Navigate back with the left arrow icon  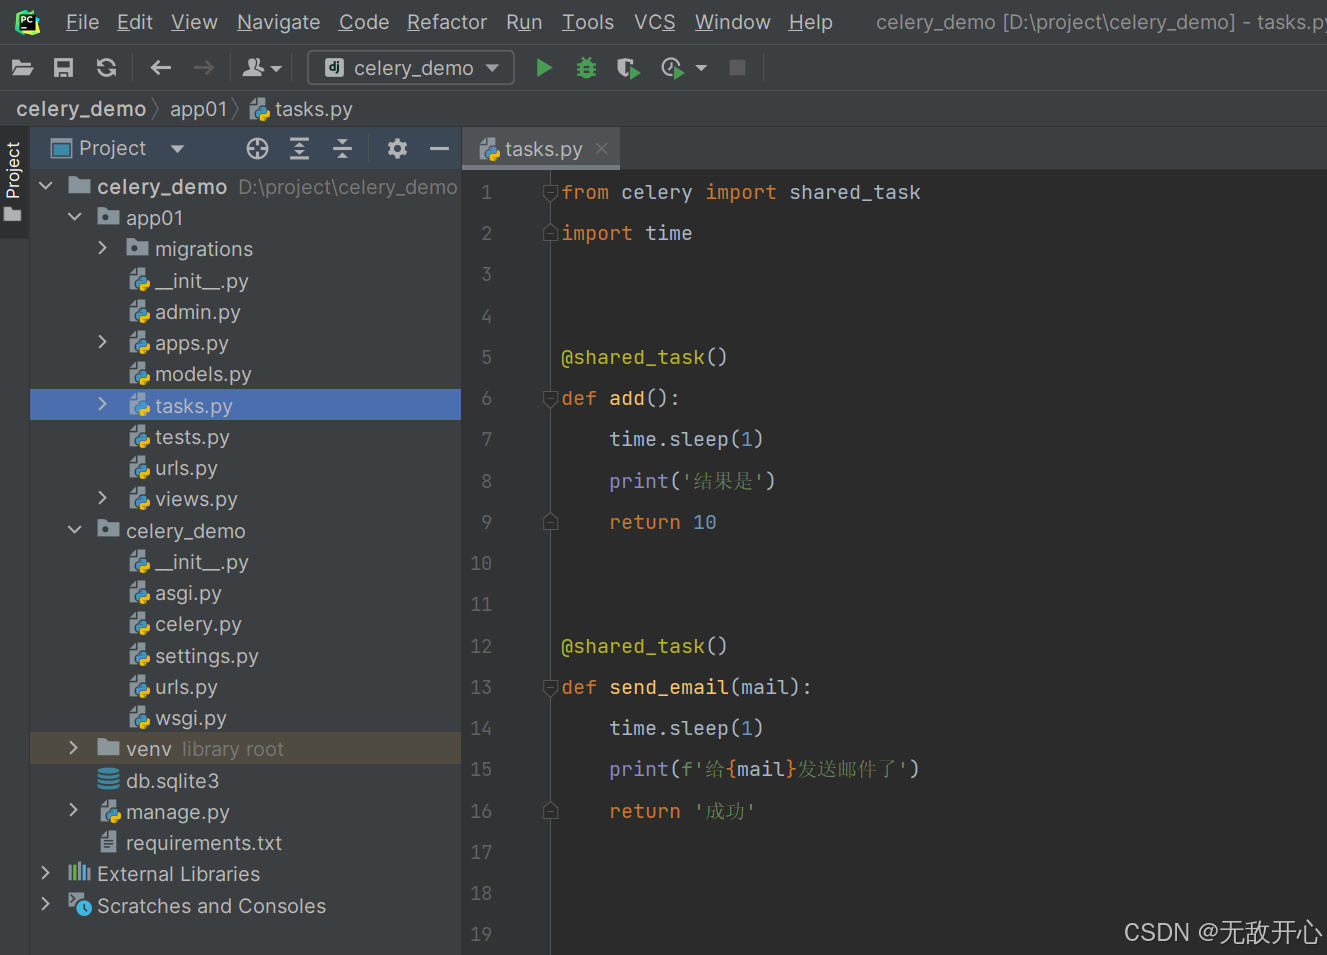(160, 68)
